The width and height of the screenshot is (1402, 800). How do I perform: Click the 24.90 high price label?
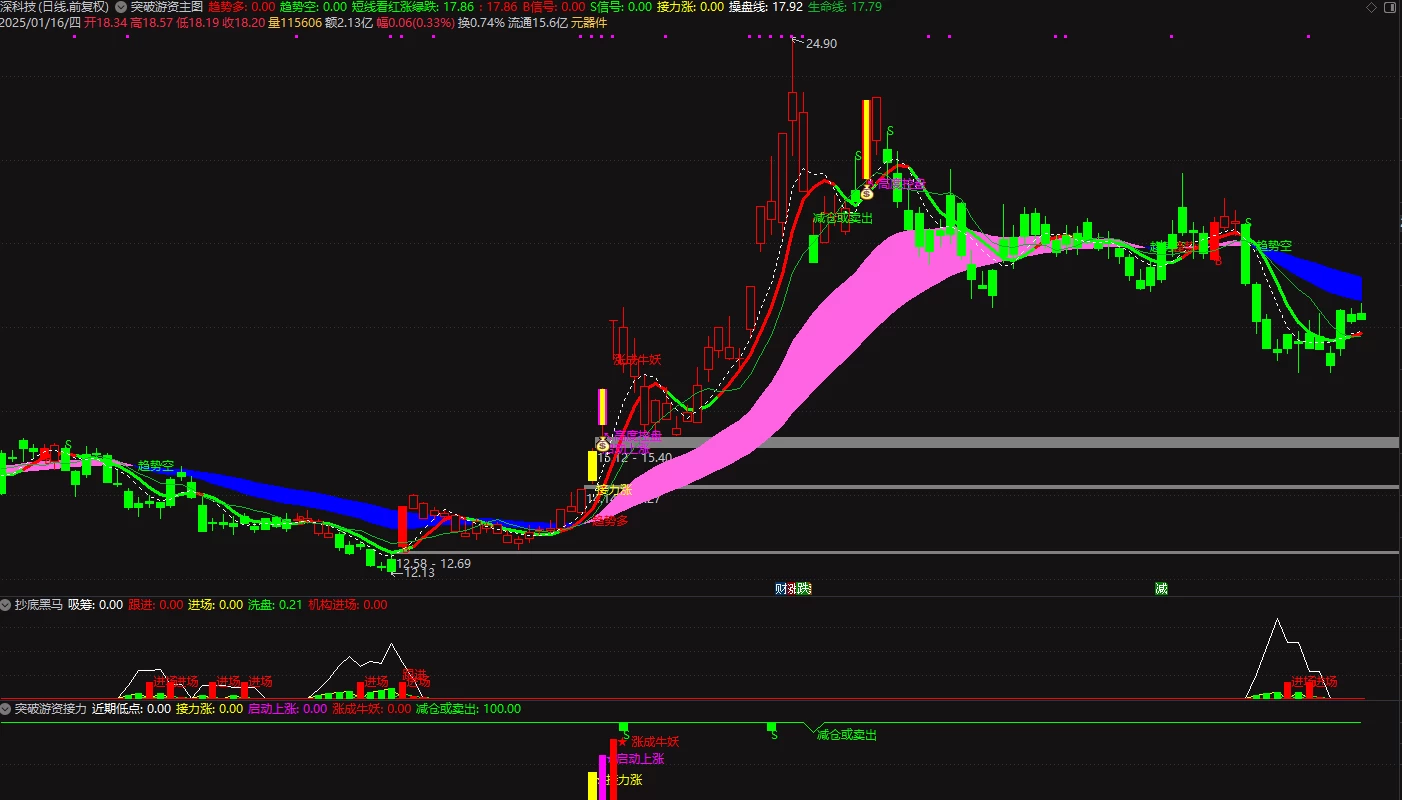[x=821, y=44]
